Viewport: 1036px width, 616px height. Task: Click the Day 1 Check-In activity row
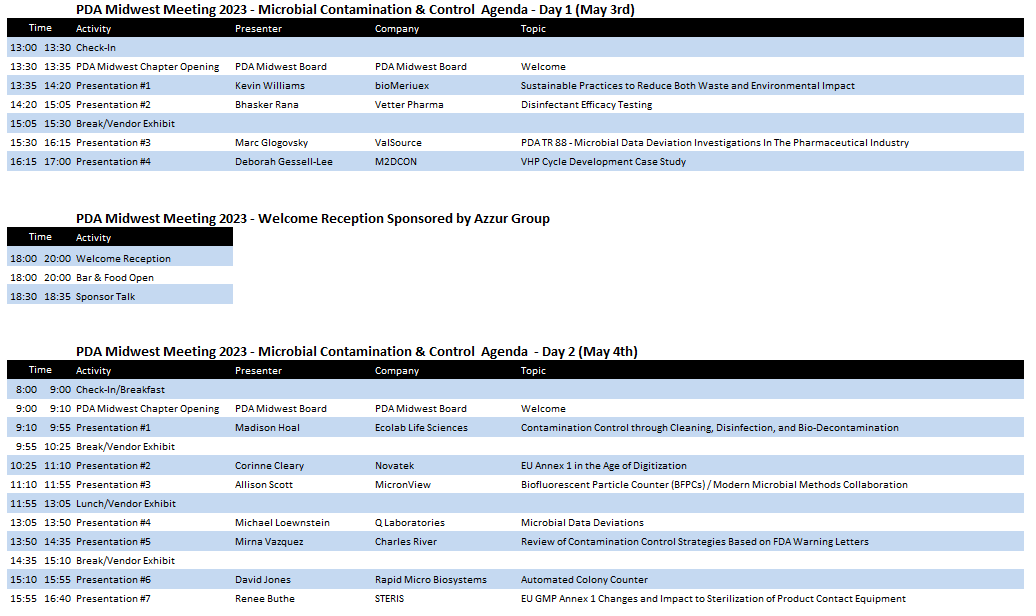[x=515, y=48]
